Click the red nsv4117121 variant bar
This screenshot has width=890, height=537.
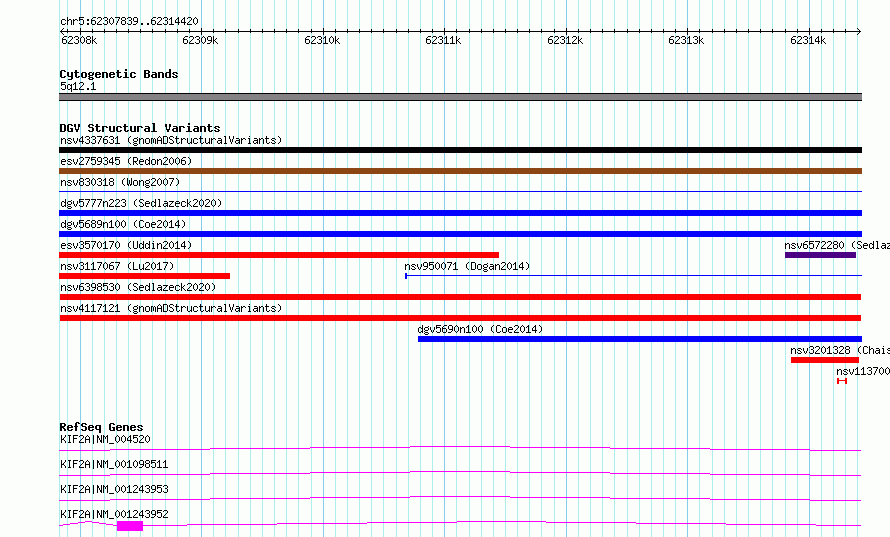pos(460,318)
